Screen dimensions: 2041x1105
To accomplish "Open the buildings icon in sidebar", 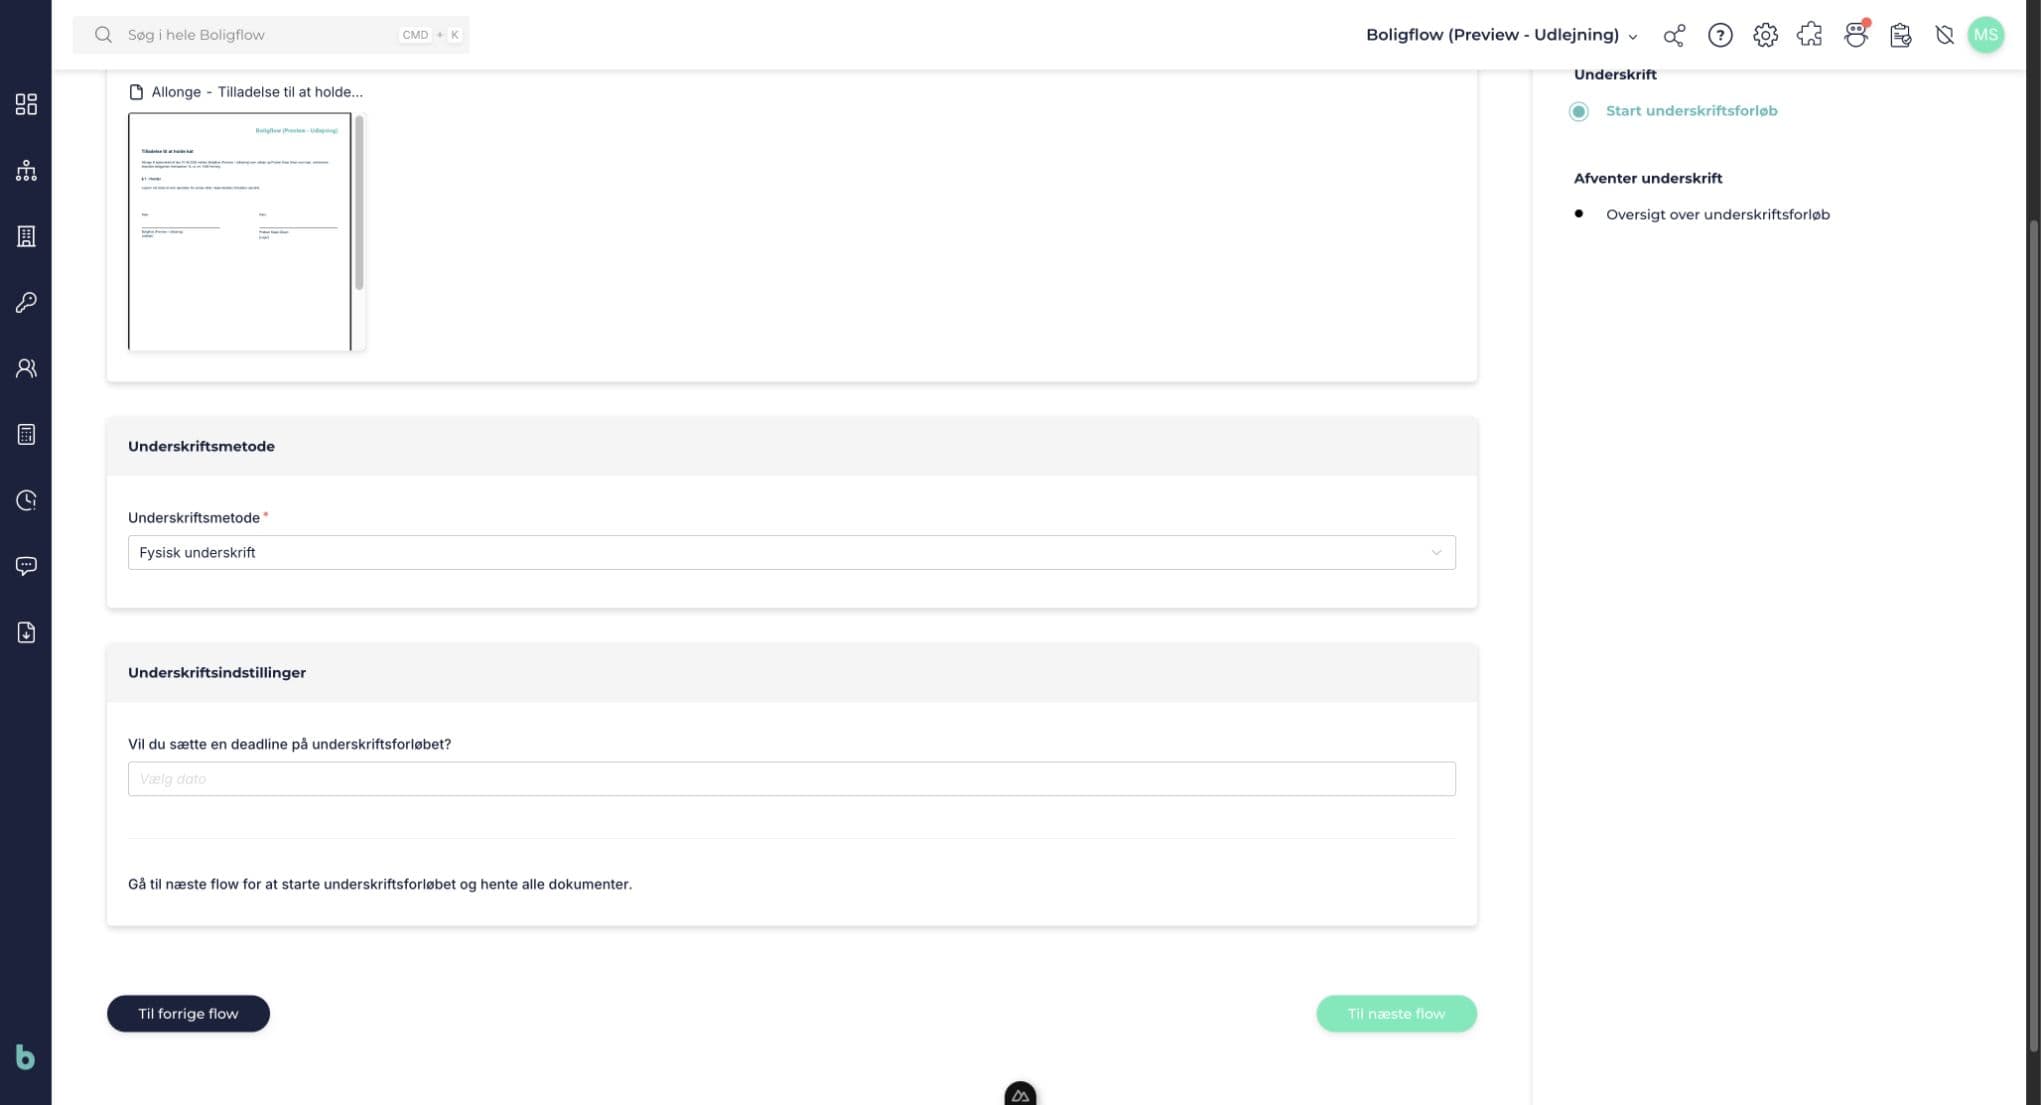I will click(26, 236).
